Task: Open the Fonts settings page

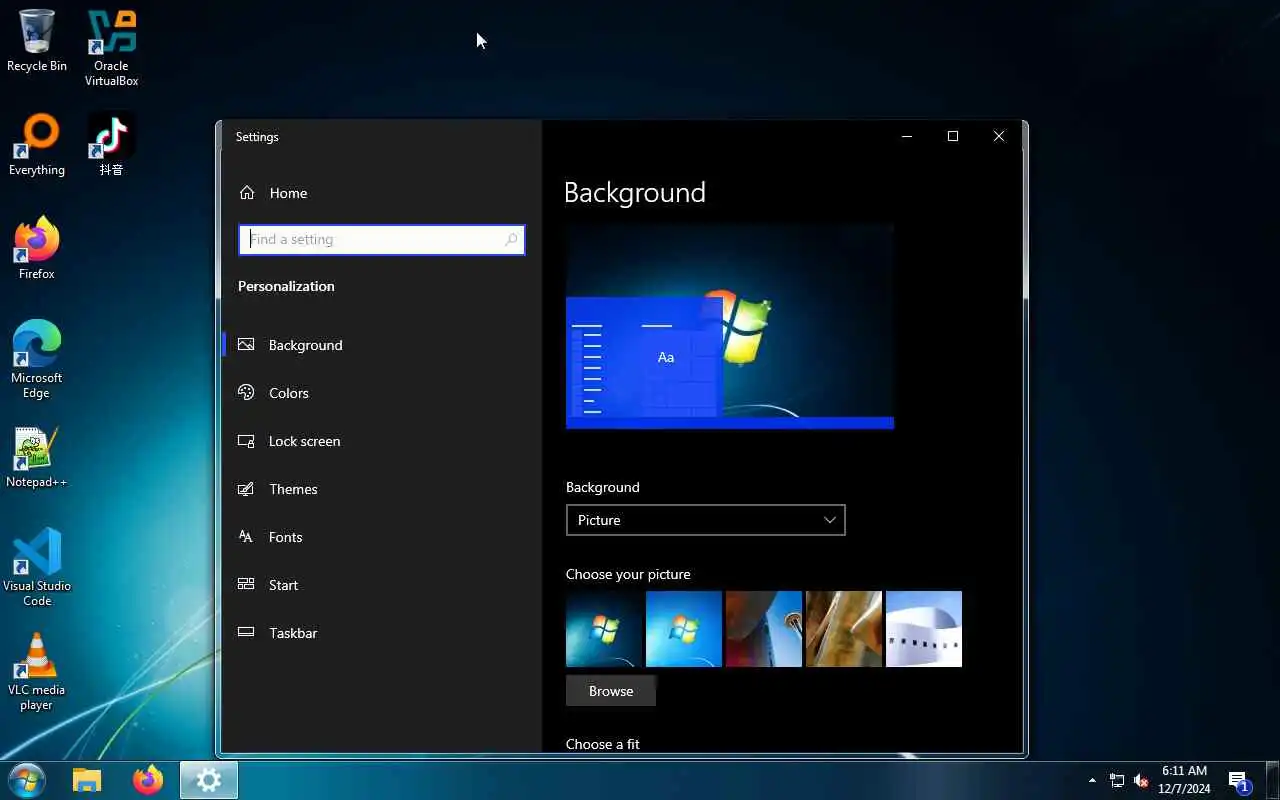Action: 382,537
